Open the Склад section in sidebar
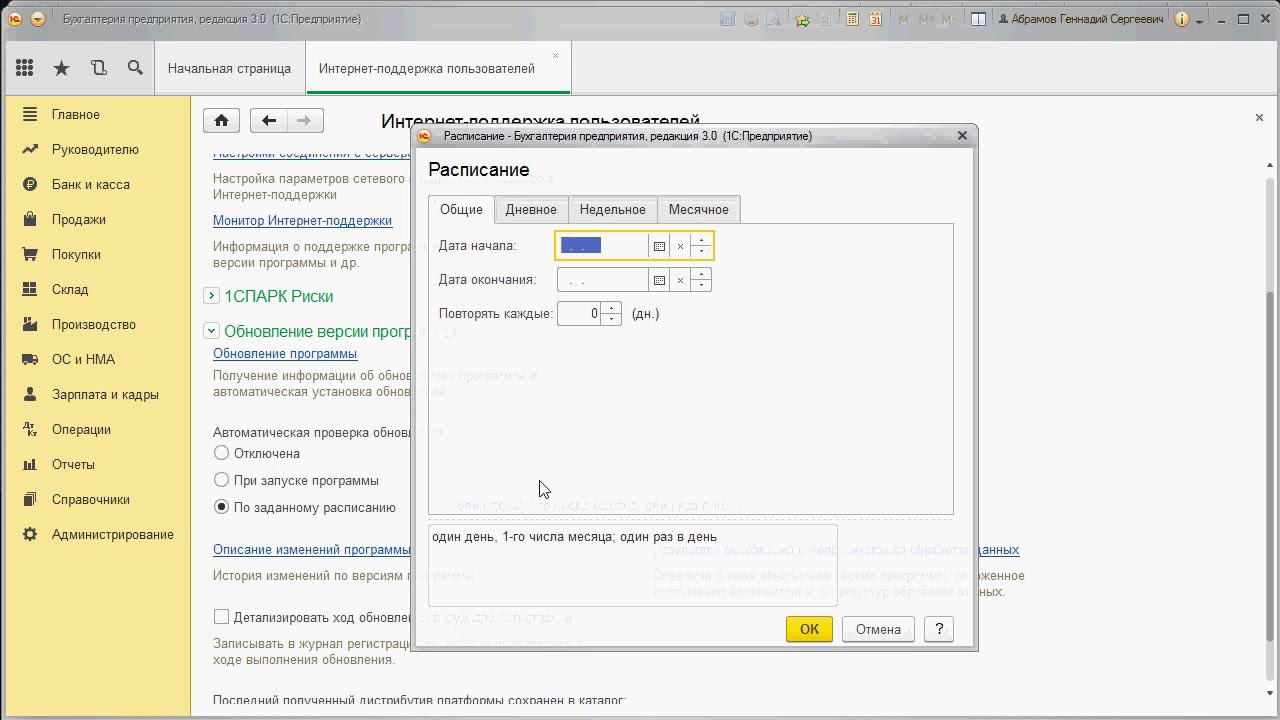The height and width of the screenshot is (720, 1280). [98, 289]
